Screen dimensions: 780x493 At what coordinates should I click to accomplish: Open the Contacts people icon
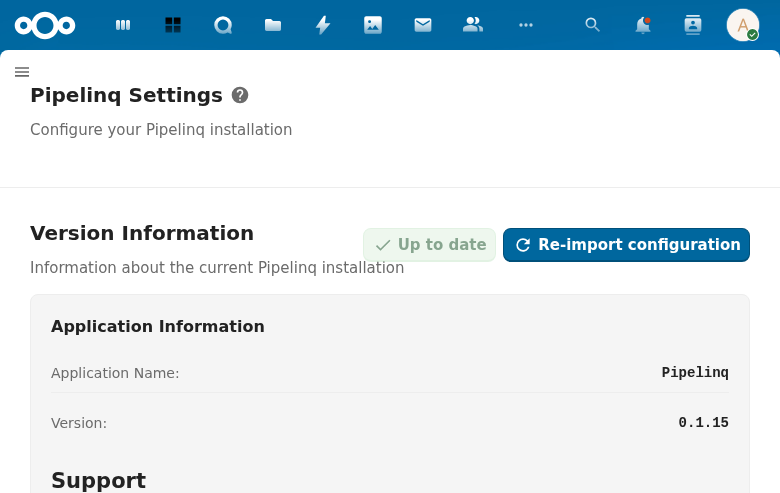click(473, 25)
